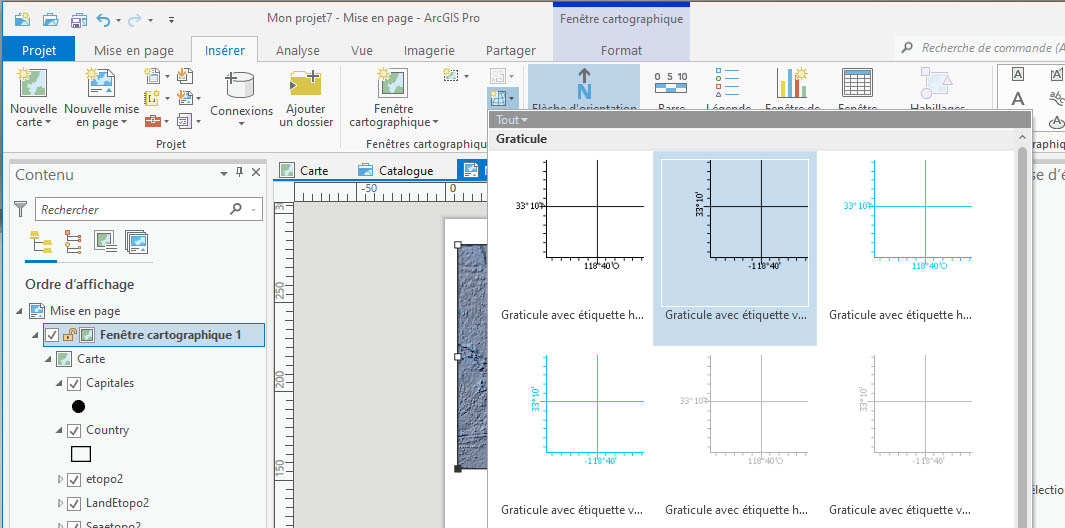Open the blue Projet tab
The width and height of the screenshot is (1065, 528).
(x=38, y=50)
